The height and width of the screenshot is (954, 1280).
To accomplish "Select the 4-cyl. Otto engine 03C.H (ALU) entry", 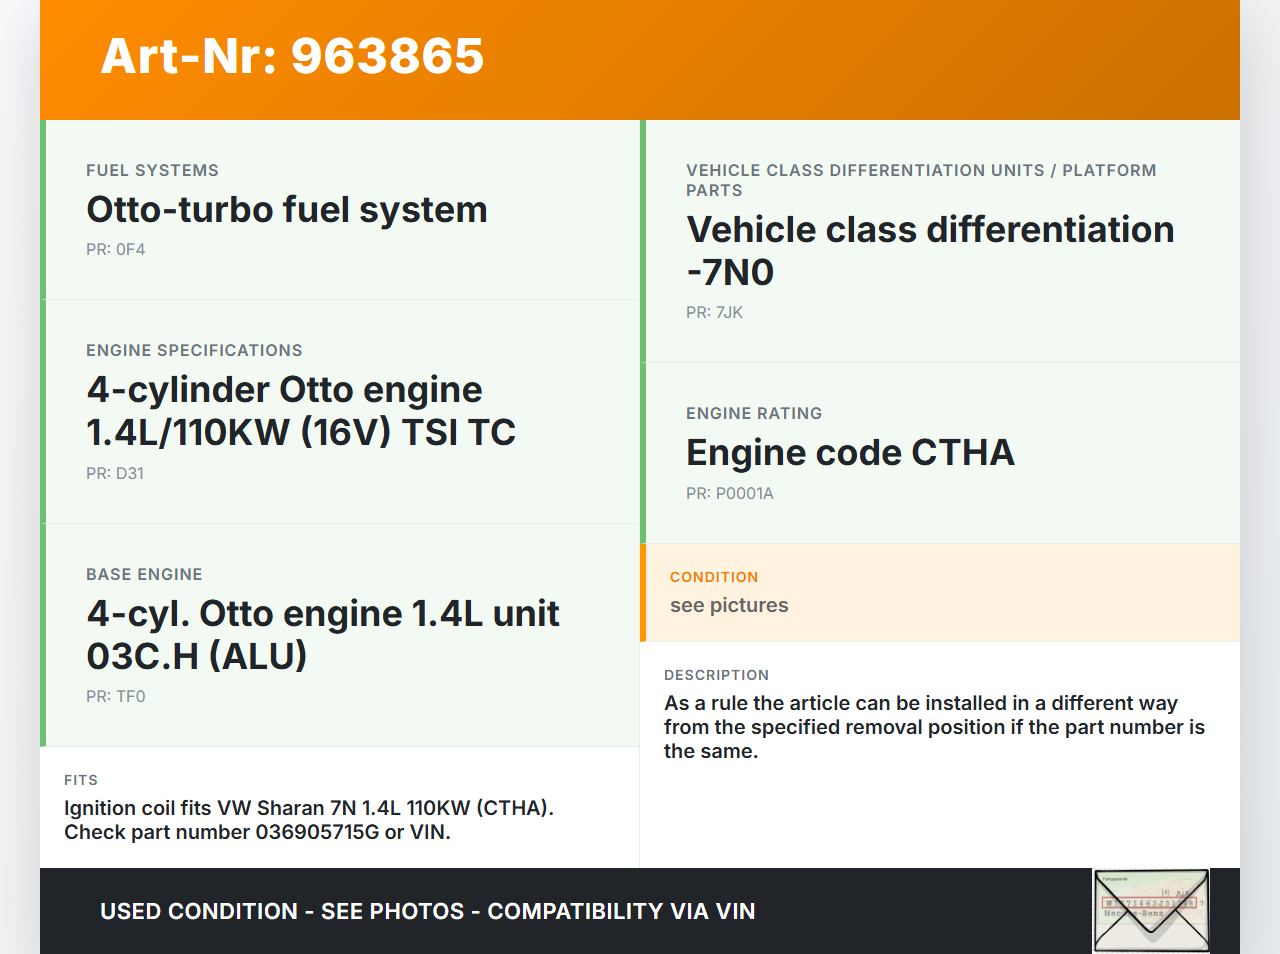I will [x=322, y=634].
